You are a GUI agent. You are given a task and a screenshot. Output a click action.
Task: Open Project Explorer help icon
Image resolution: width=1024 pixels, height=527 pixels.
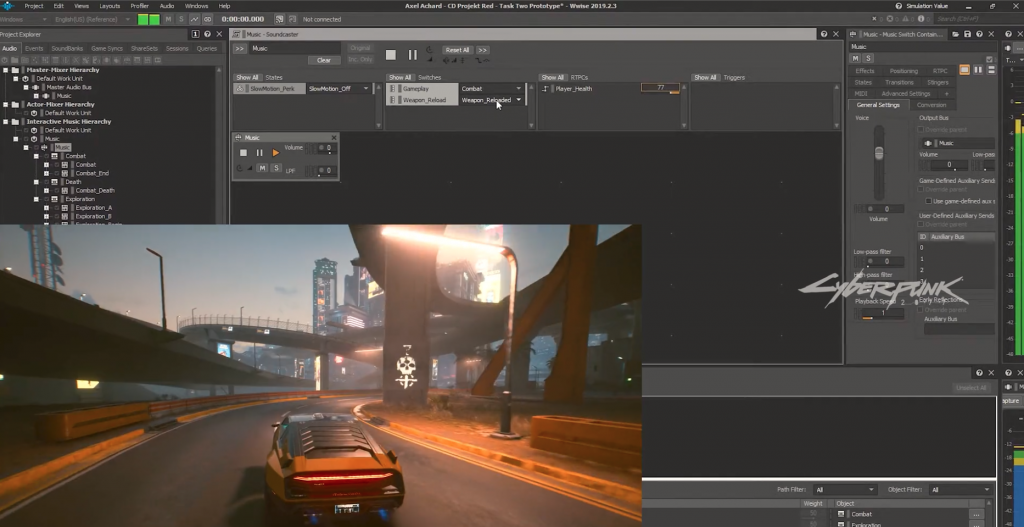207,34
